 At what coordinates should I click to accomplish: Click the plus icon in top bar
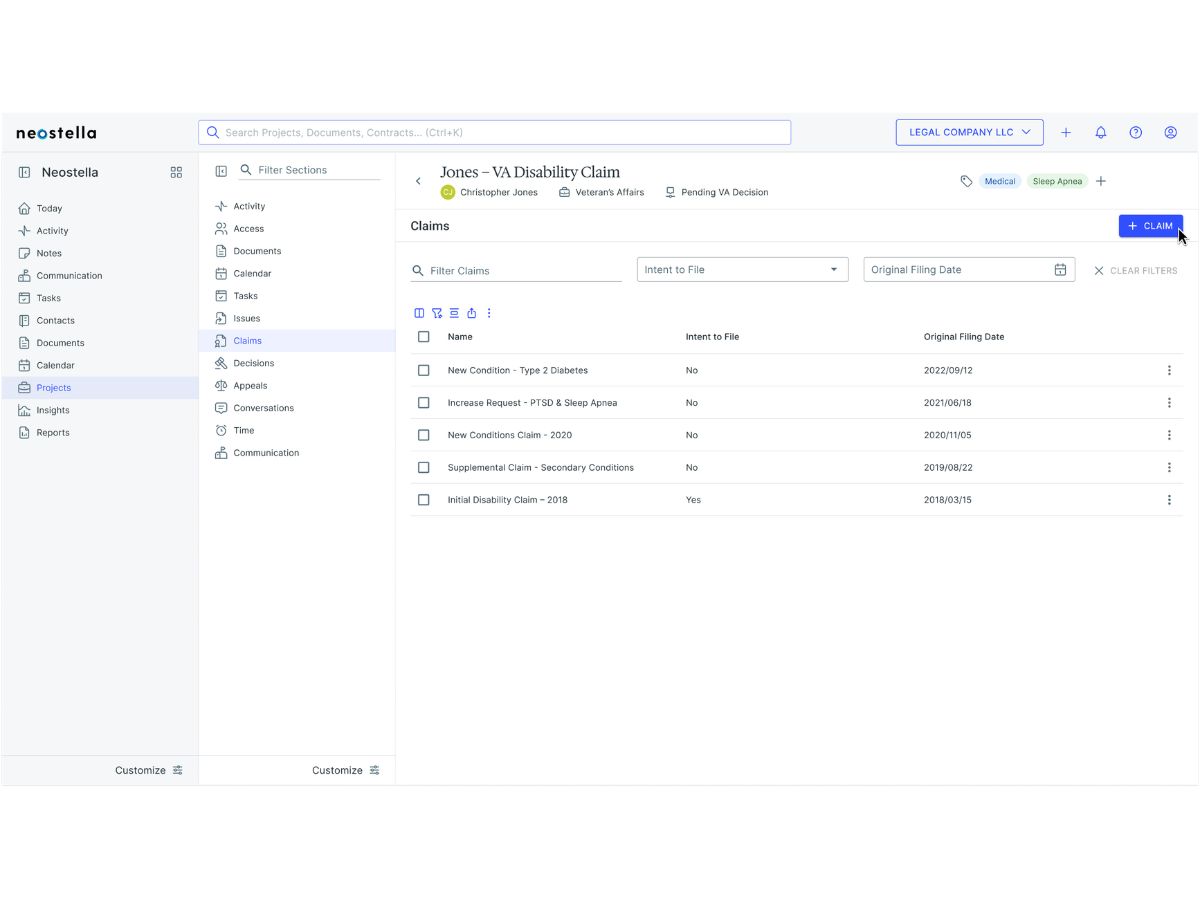[x=1066, y=132]
